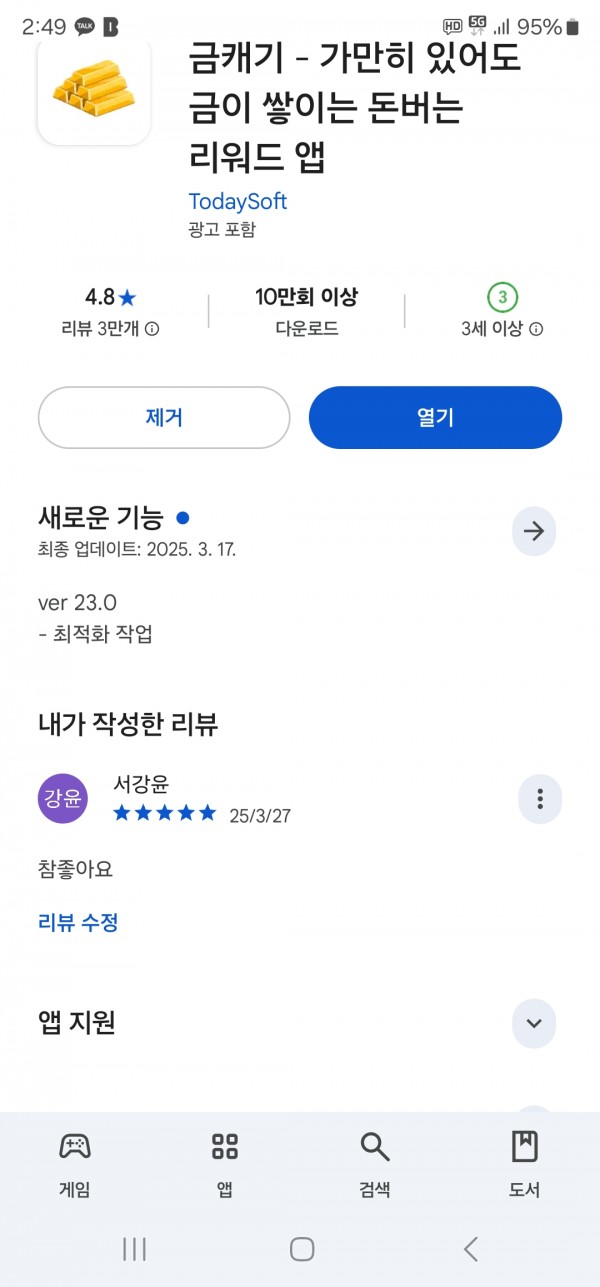
Task: Tap the info icon beside 3세 이상
Action: tap(536, 329)
